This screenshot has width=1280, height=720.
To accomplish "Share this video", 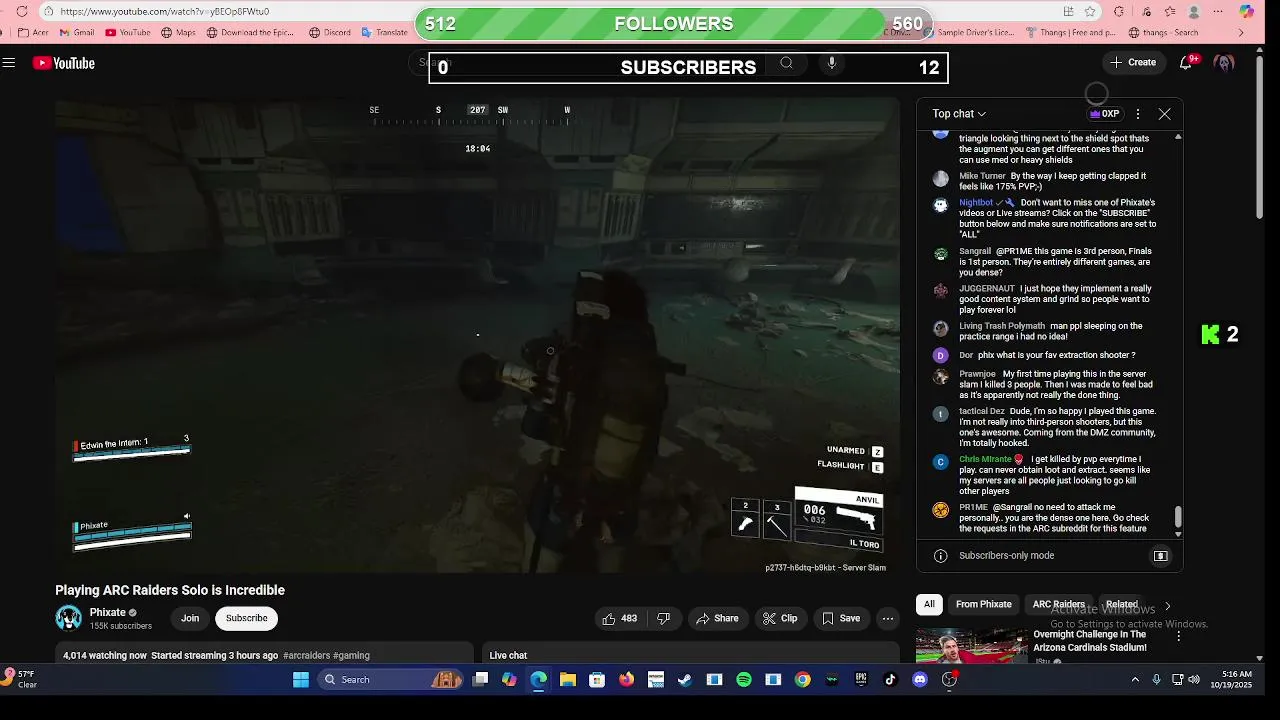I will click(717, 618).
